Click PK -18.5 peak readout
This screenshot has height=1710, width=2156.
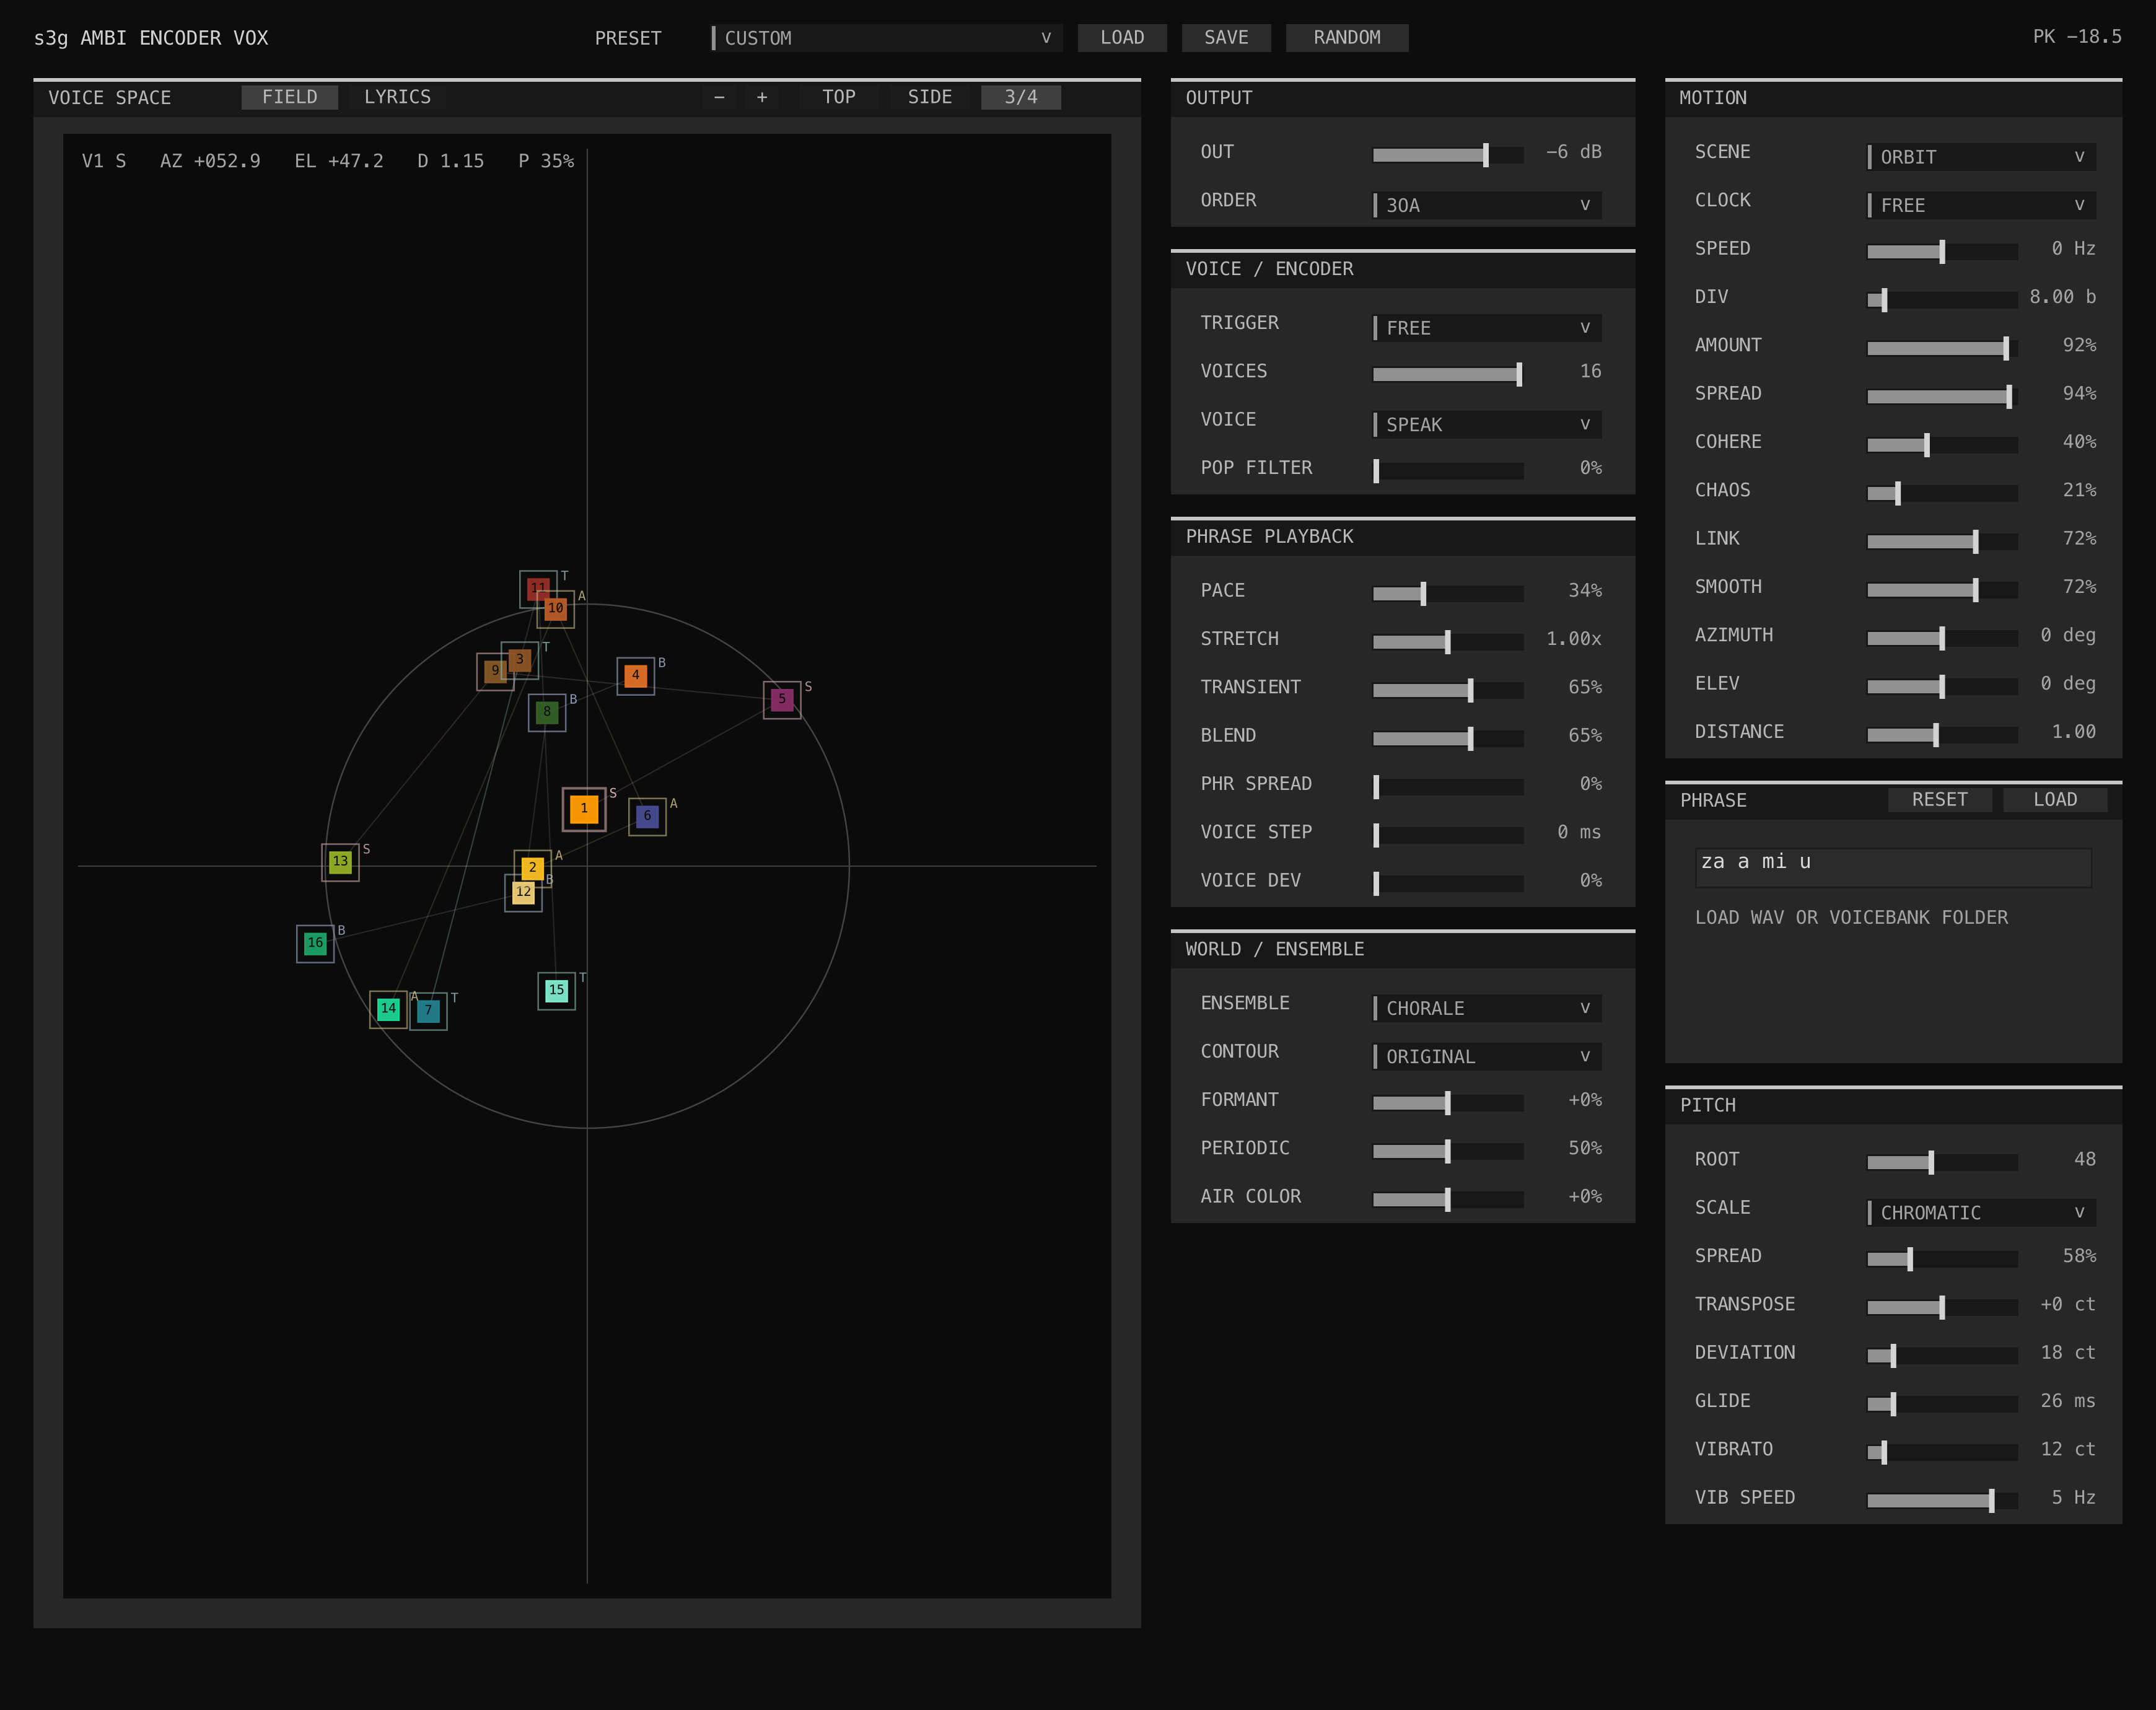[2077, 37]
